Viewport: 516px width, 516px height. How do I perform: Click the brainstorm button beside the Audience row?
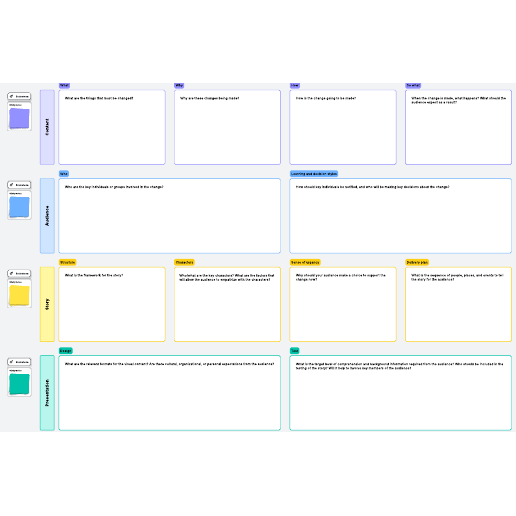tap(19, 185)
